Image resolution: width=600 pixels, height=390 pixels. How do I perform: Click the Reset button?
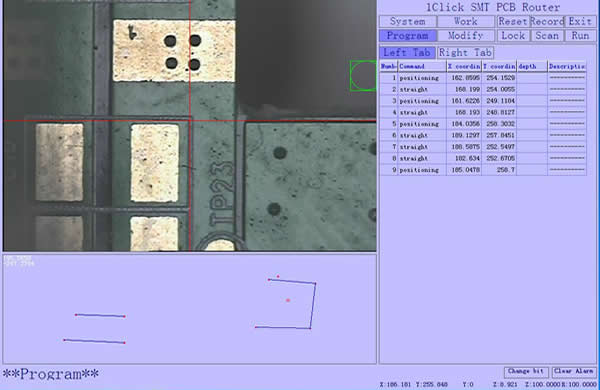(513, 21)
